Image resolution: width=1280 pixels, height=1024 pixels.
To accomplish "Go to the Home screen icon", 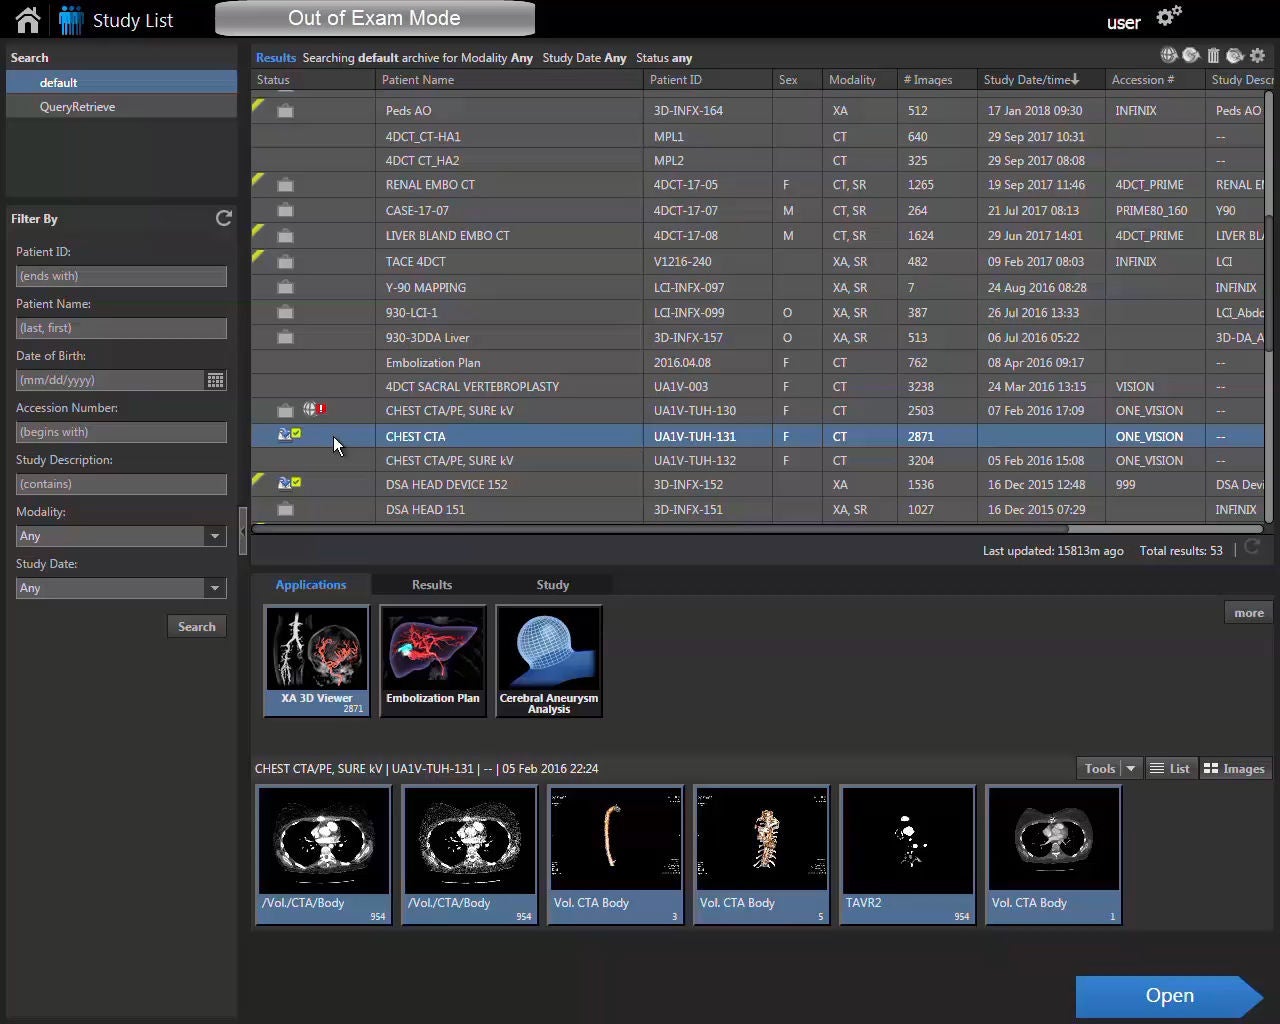I will click(x=27, y=20).
